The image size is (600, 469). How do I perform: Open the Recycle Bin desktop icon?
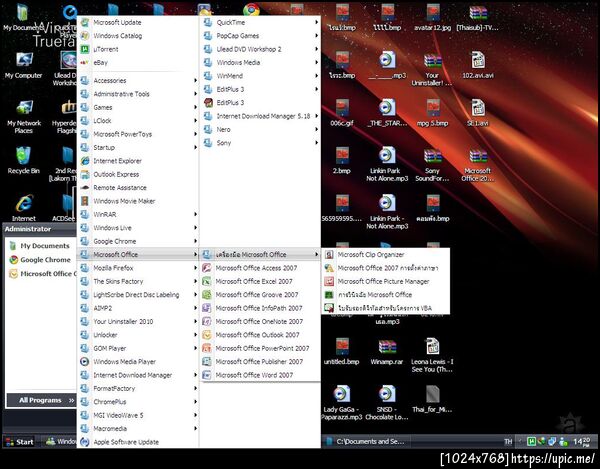pyautogui.click(x=24, y=160)
